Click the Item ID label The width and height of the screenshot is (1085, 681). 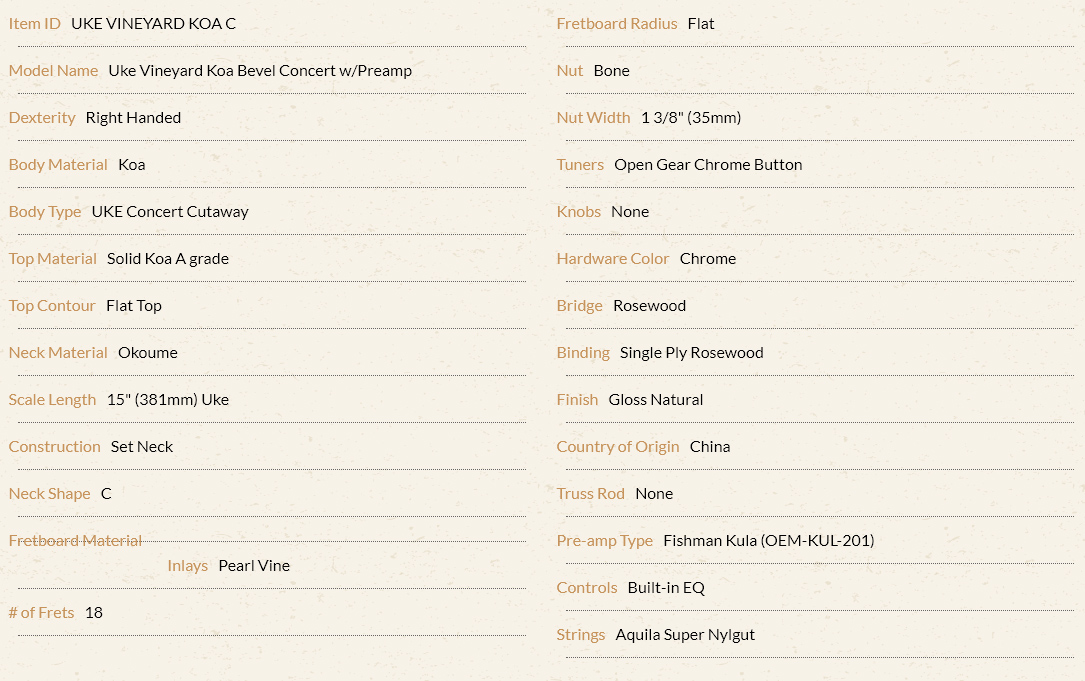point(35,24)
